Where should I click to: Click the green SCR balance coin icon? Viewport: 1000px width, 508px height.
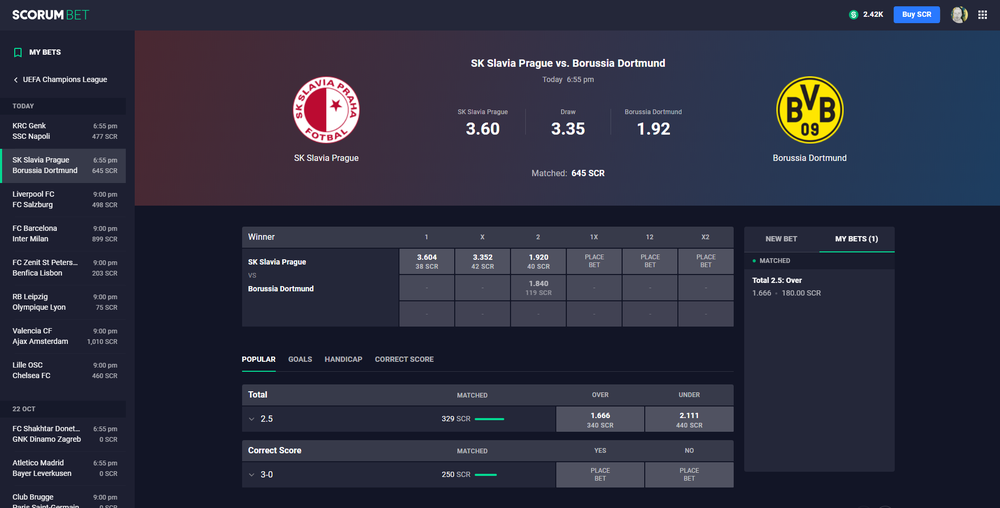tap(853, 15)
